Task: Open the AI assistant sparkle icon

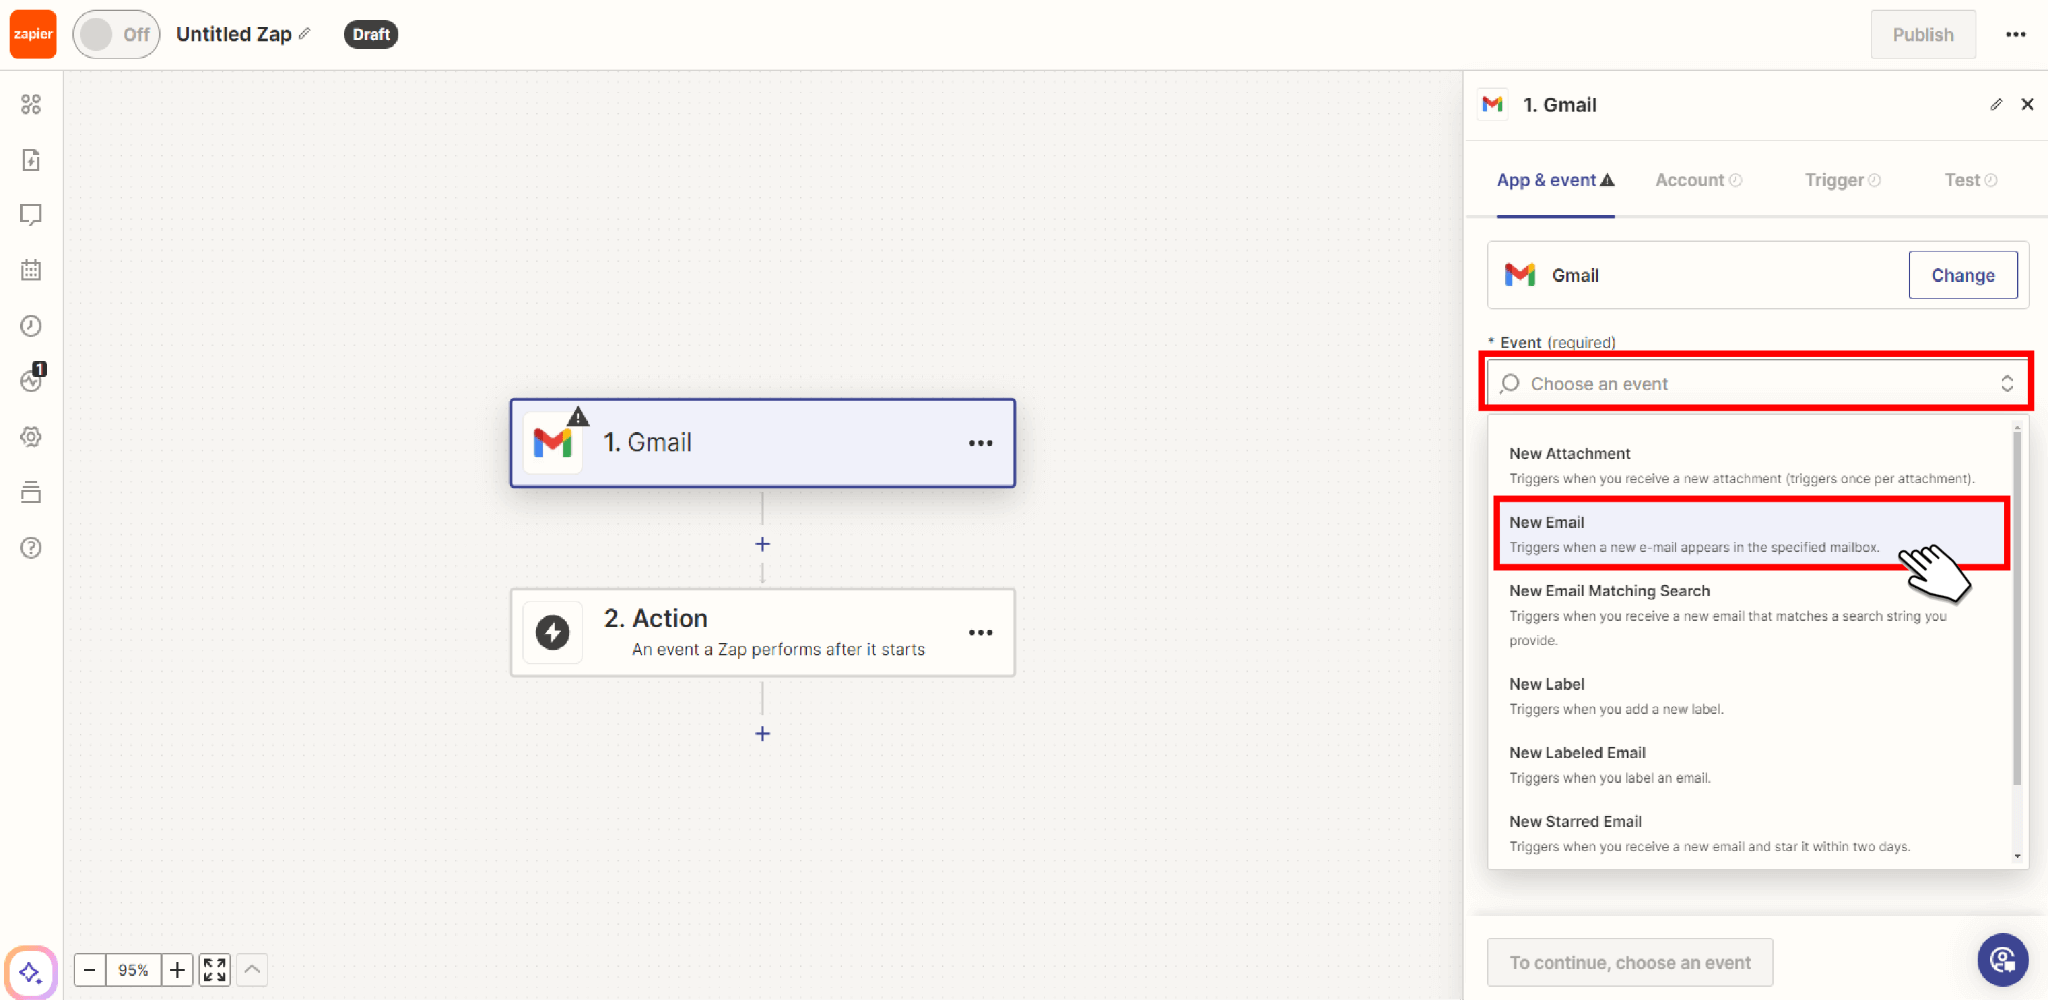Action: pyautogui.click(x=30, y=971)
